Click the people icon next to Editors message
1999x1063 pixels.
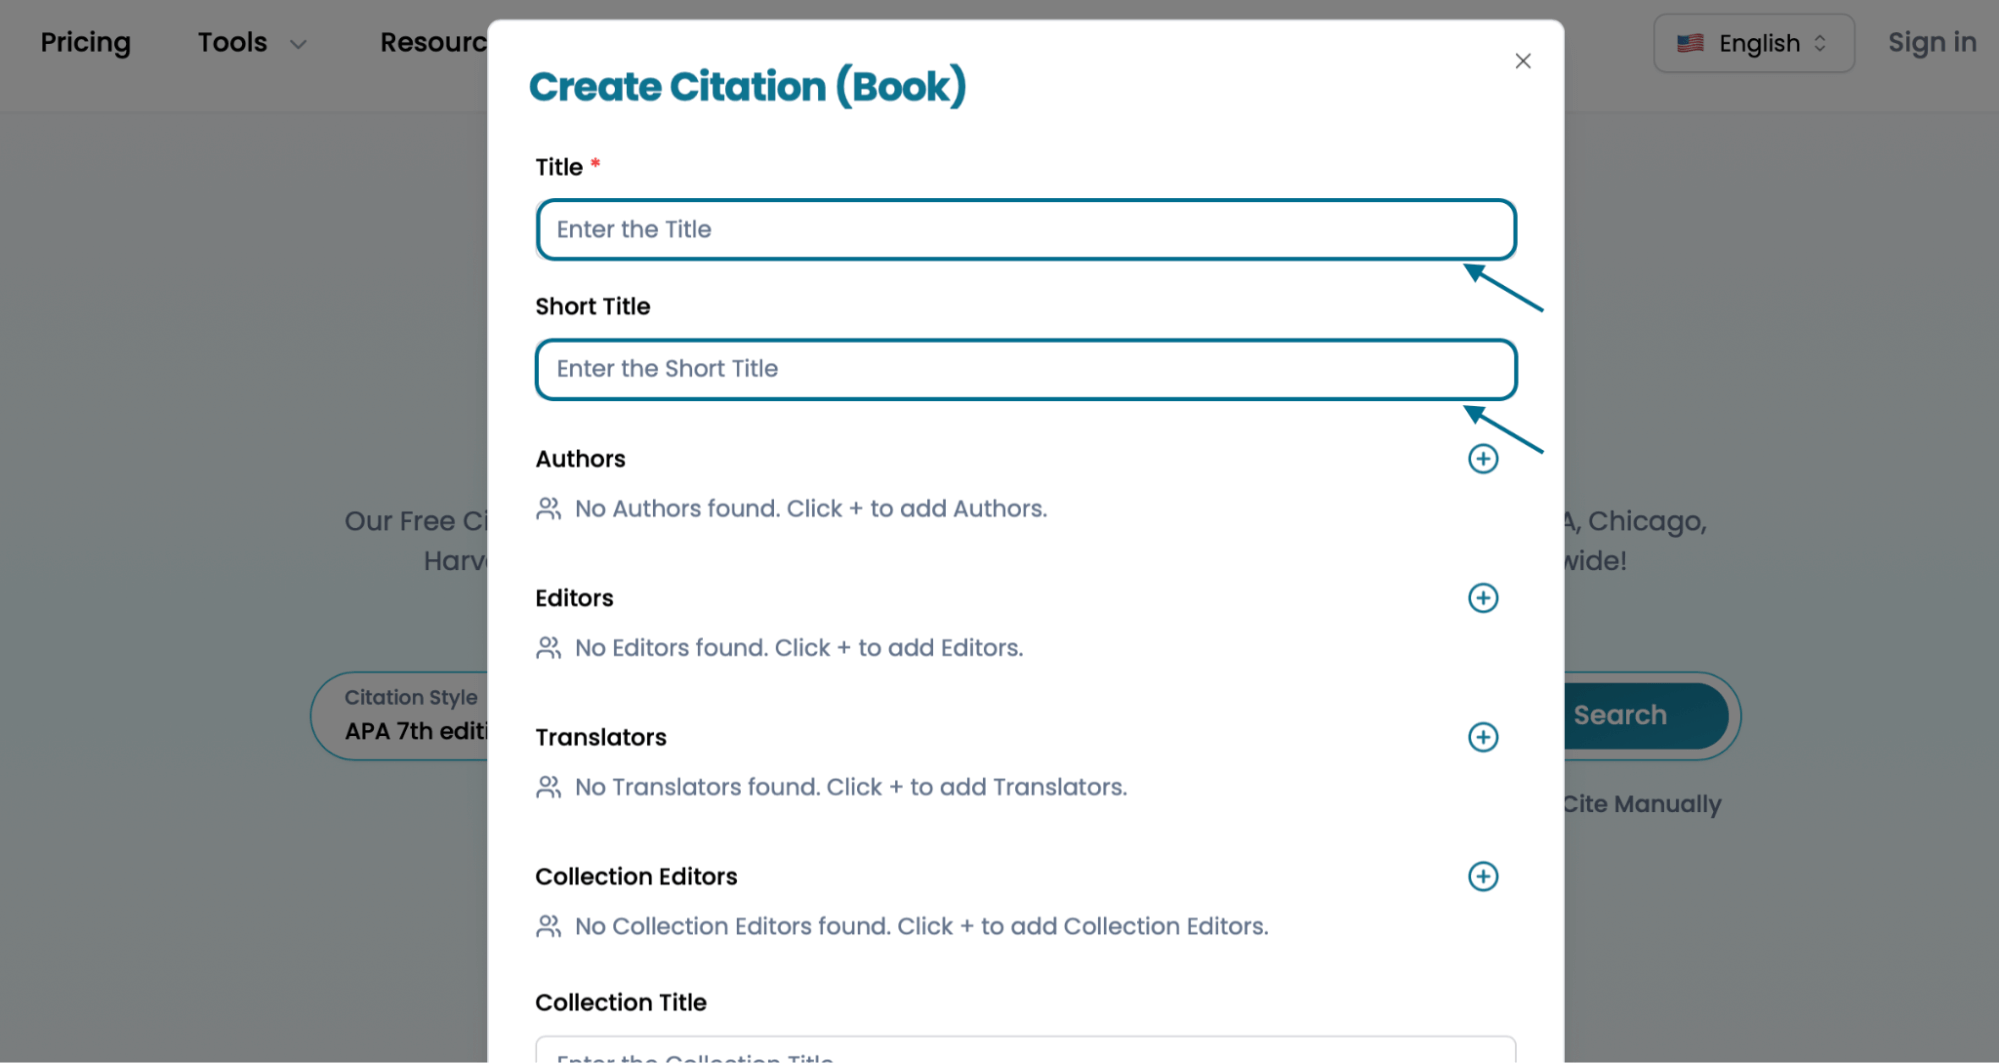[x=547, y=647]
